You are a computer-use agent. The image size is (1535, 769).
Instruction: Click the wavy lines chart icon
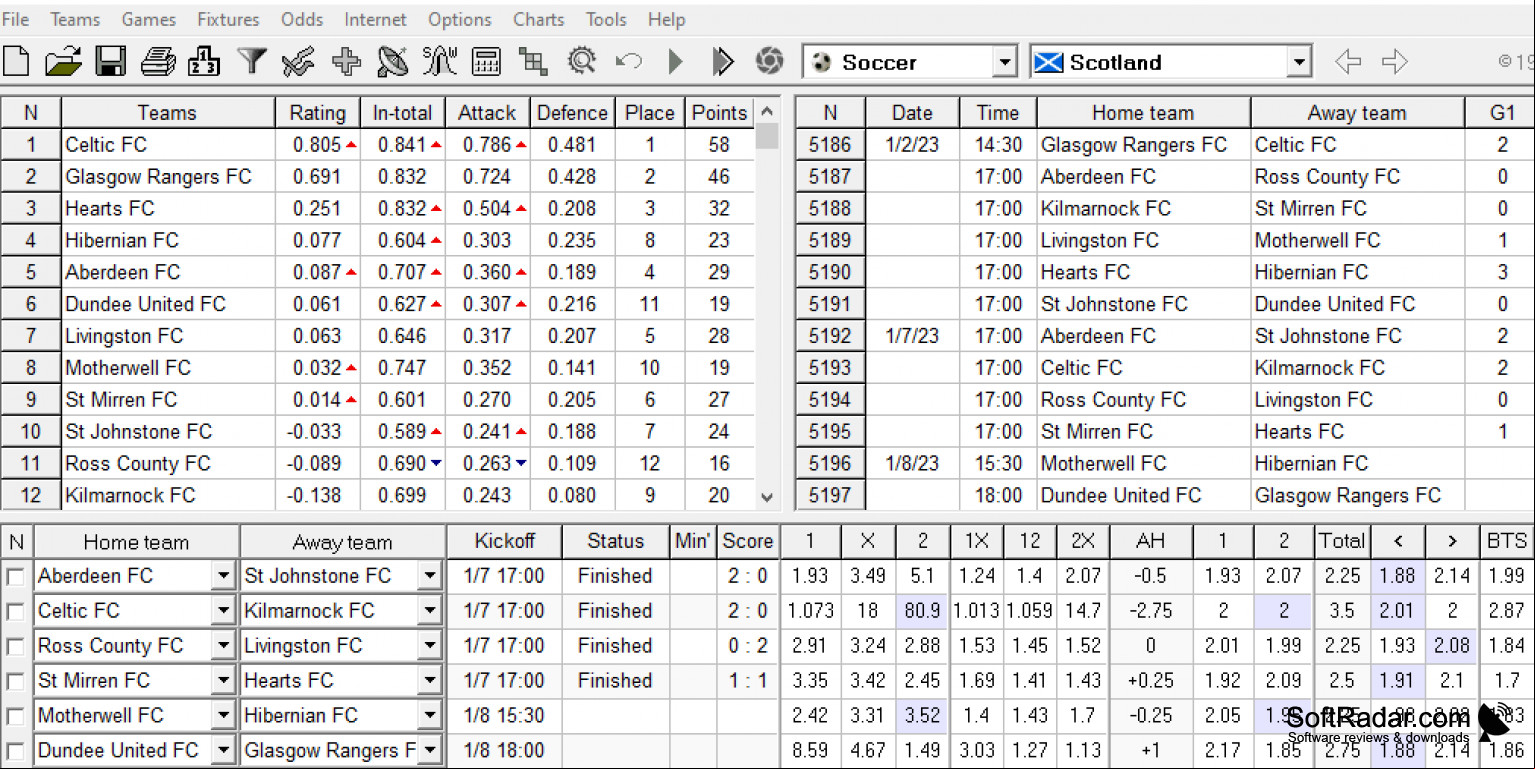[x=298, y=62]
